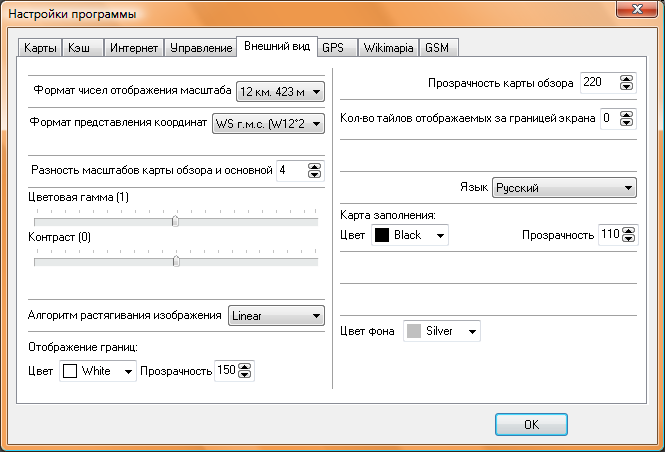Select the Интернет tab
Screen dimensions: 665x452
tap(133, 48)
